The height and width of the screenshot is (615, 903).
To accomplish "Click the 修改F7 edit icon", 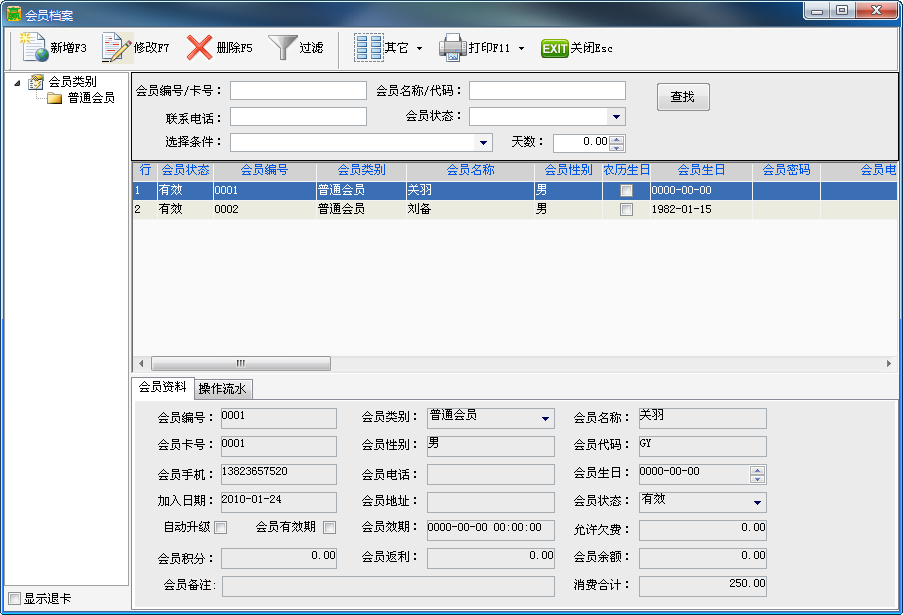I will pos(117,47).
